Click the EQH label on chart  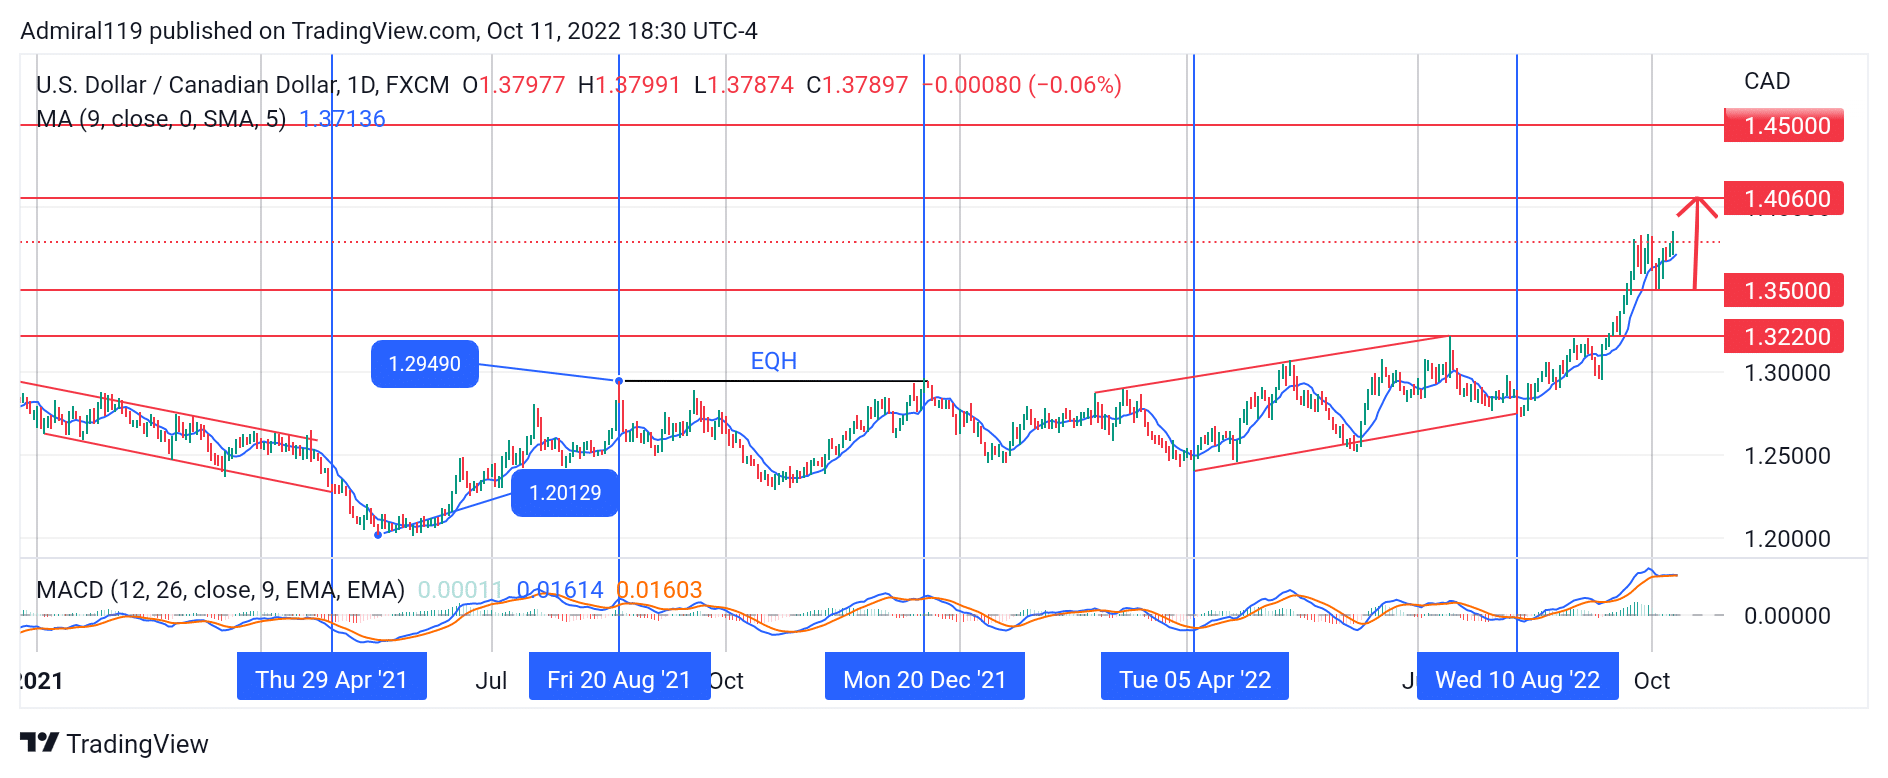click(x=774, y=361)
